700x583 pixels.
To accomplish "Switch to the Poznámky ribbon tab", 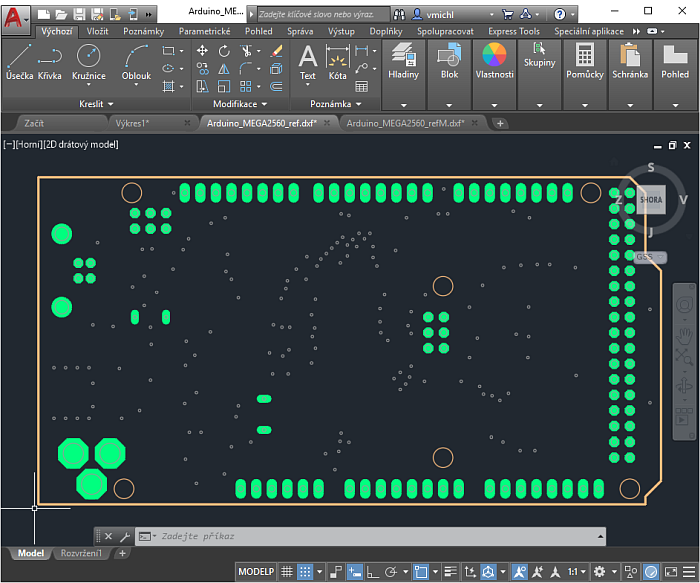I will point(143,32).
